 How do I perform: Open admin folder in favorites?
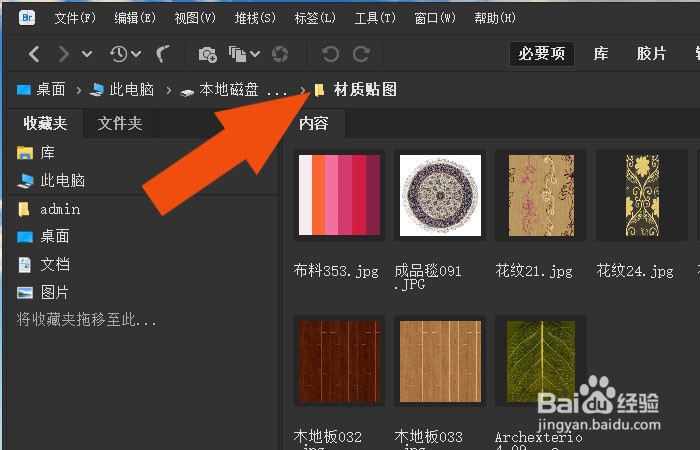(x=48, y=209)
